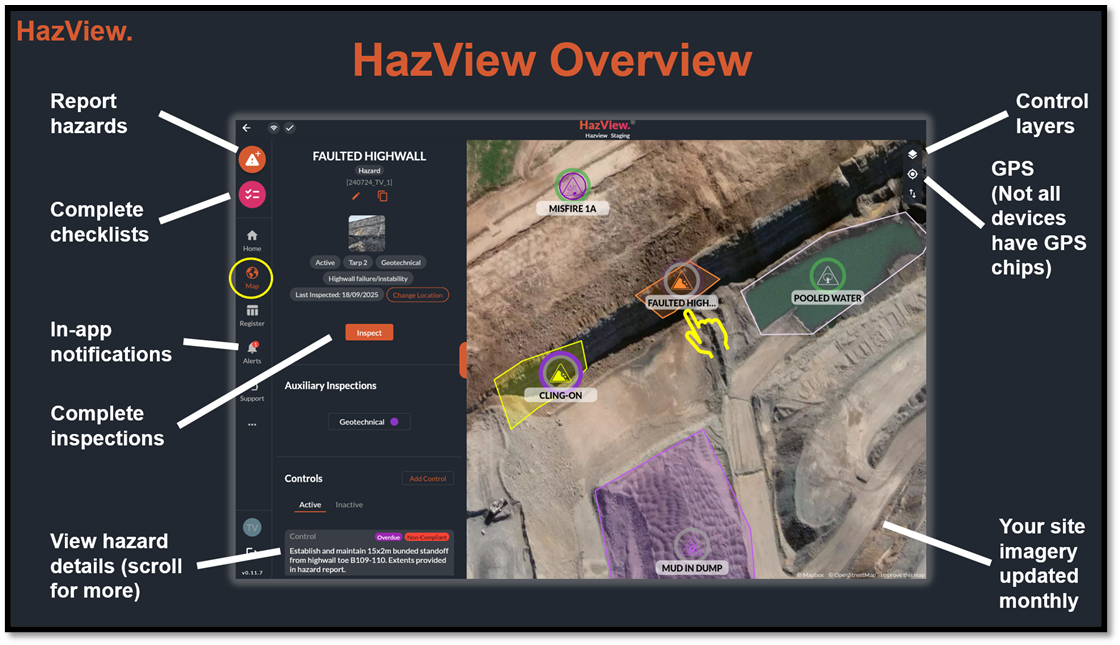Click the pencil edit hazard icon
Viewport: 1120px width, 645px height.
click(x=356, y=196)
